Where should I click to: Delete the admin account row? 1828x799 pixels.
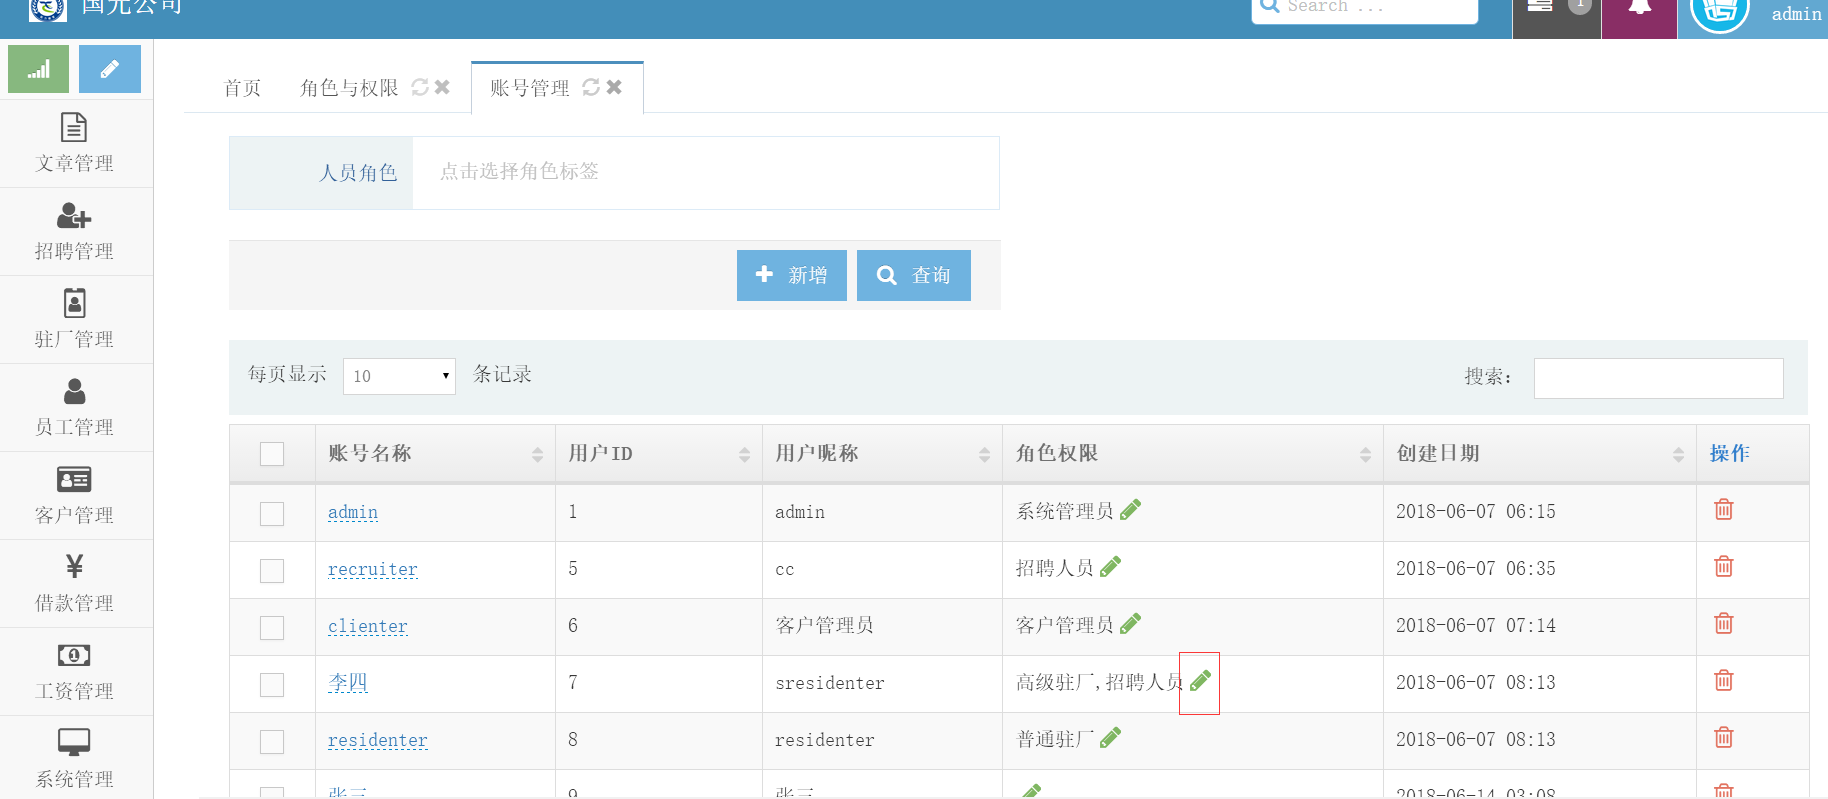(1724, 510)
